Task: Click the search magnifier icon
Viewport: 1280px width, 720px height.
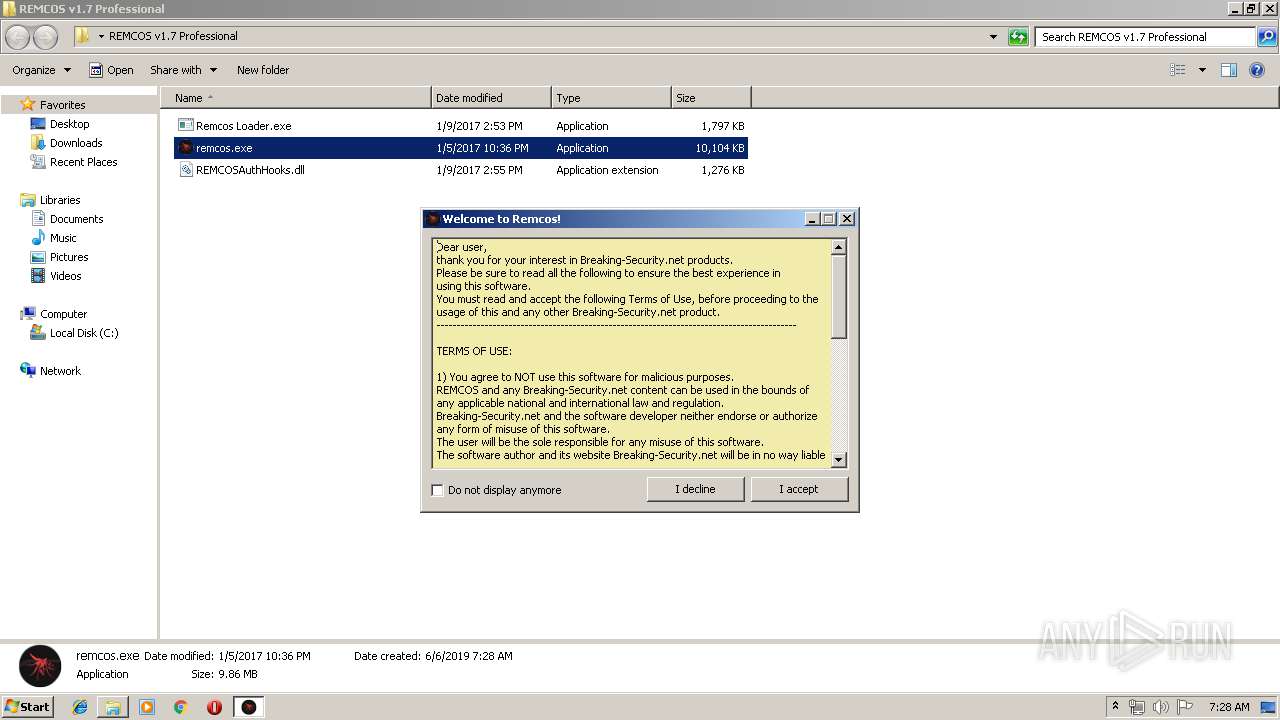Action: (x=1267, y=37)
